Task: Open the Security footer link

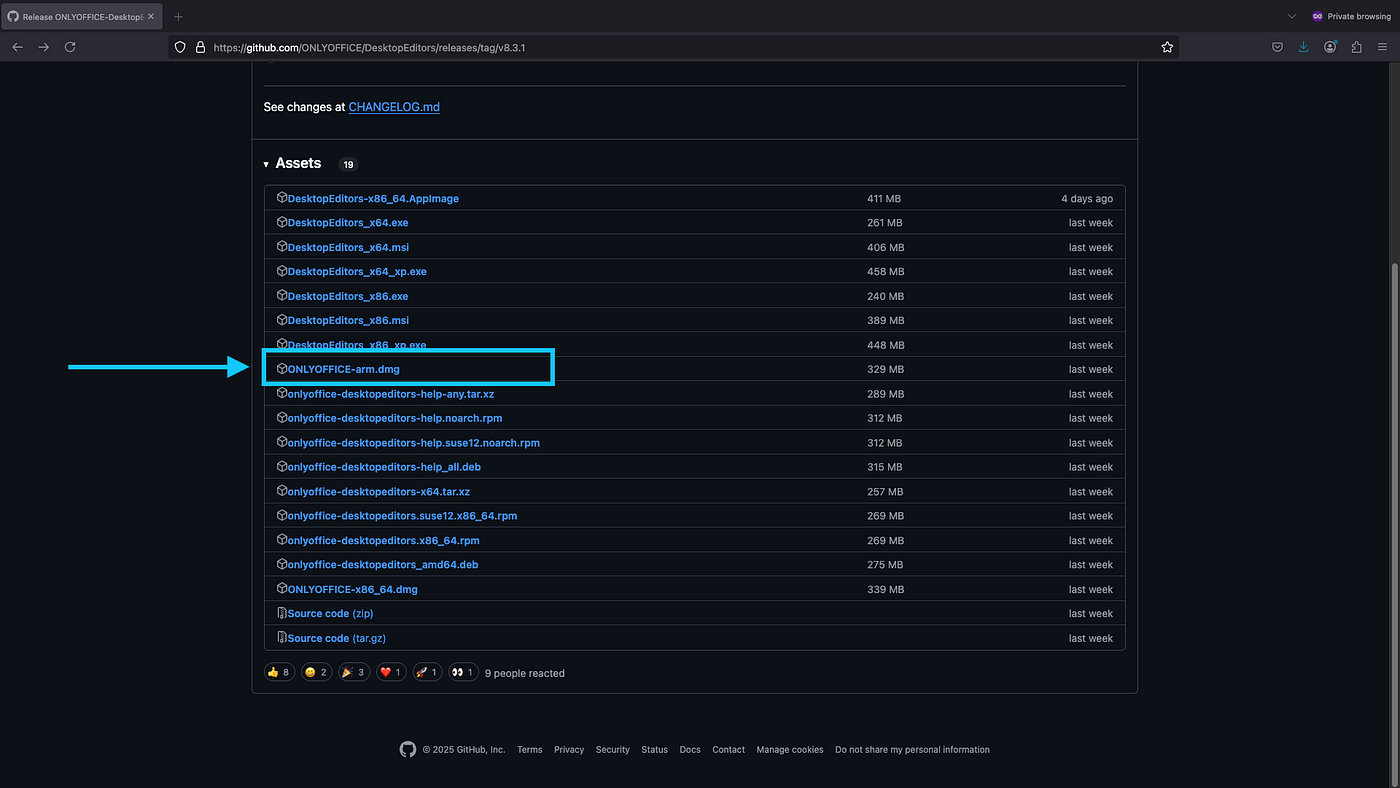Action: (x=613, y=750)
